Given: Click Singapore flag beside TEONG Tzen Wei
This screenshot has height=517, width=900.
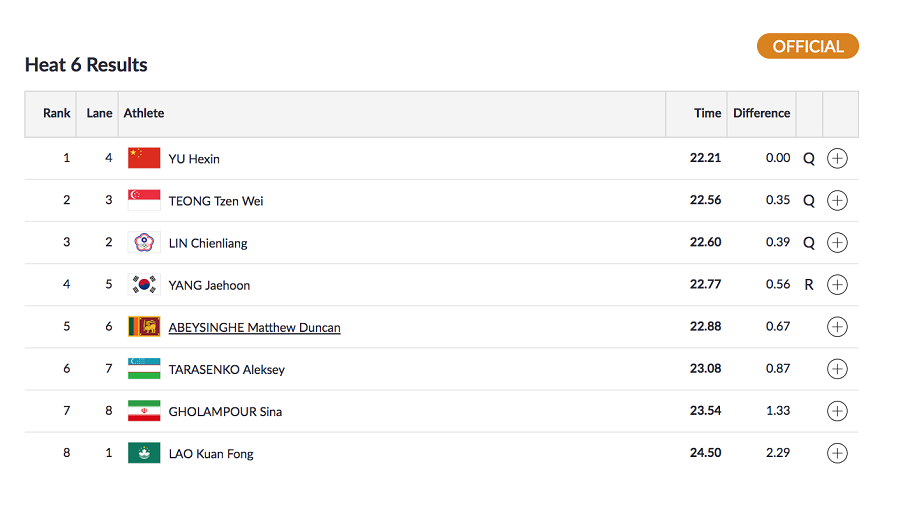Looking at the screenshot, I should [x=144, y=200].
